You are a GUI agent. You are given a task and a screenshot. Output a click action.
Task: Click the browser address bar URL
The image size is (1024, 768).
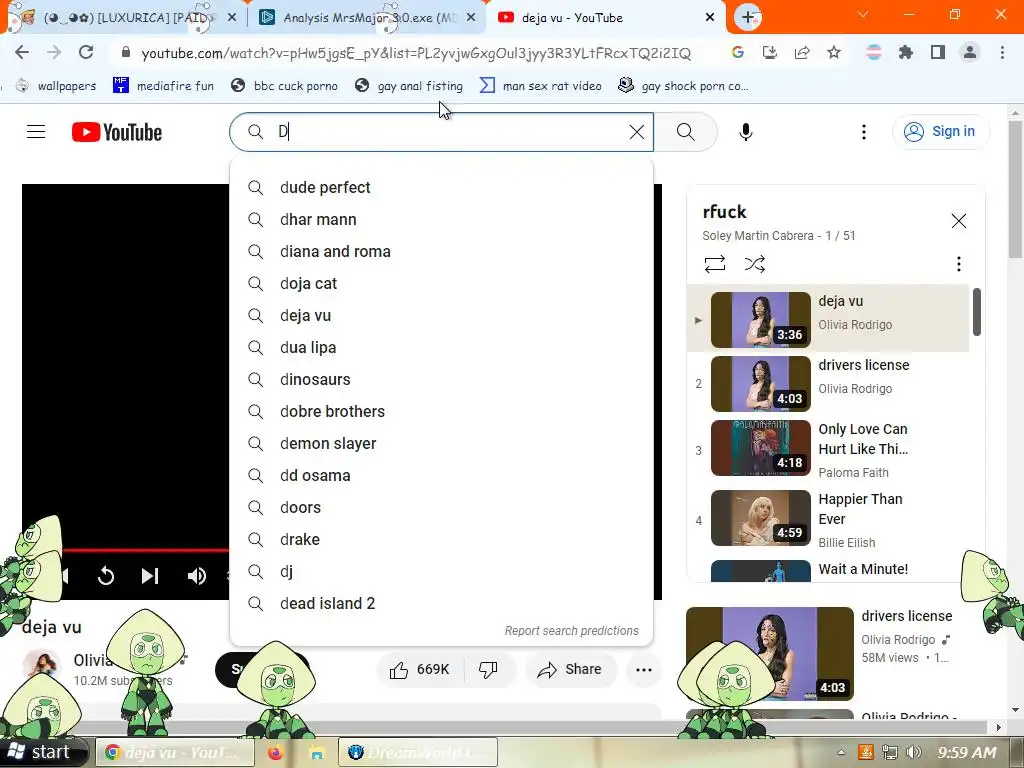pyautogui.click(x=416, y=54)
